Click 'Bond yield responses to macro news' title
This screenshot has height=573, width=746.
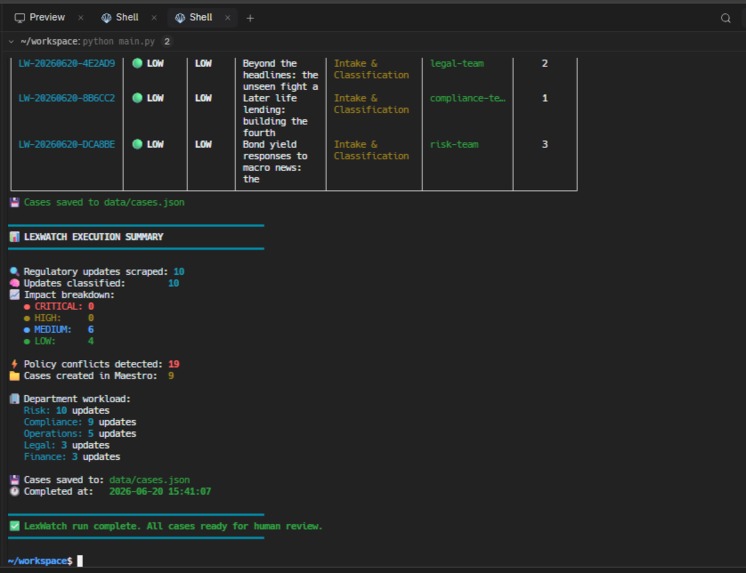[x=275, y=162]
